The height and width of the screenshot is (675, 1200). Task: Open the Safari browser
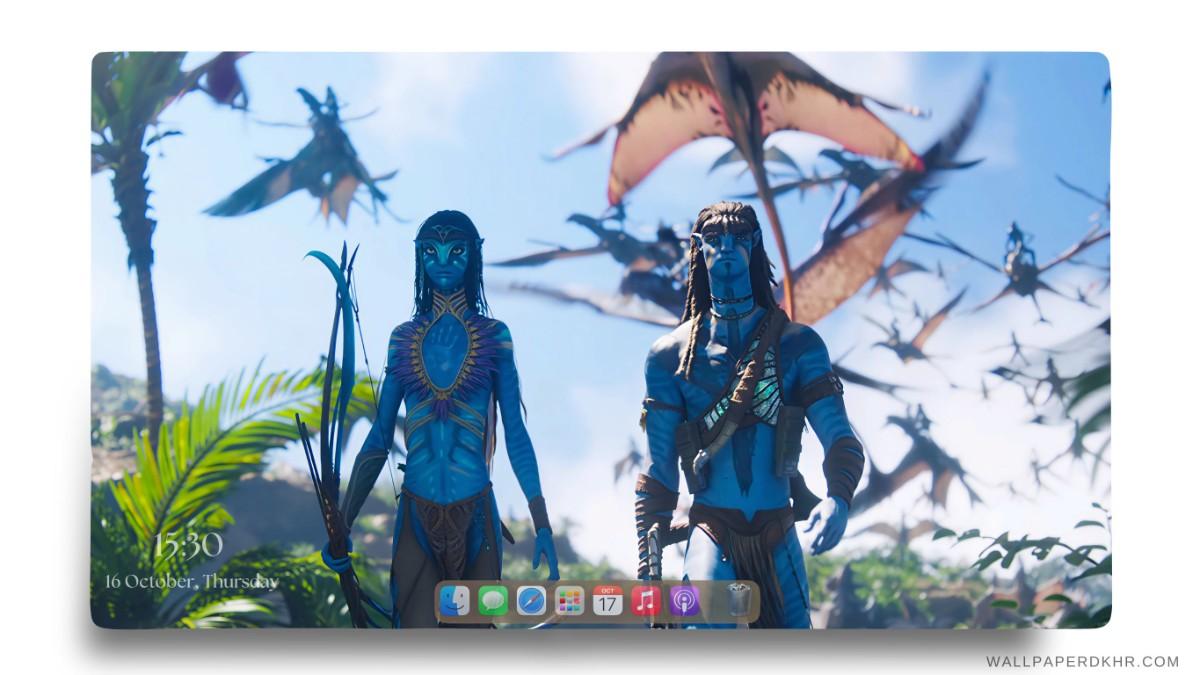(x=531, y=601)
